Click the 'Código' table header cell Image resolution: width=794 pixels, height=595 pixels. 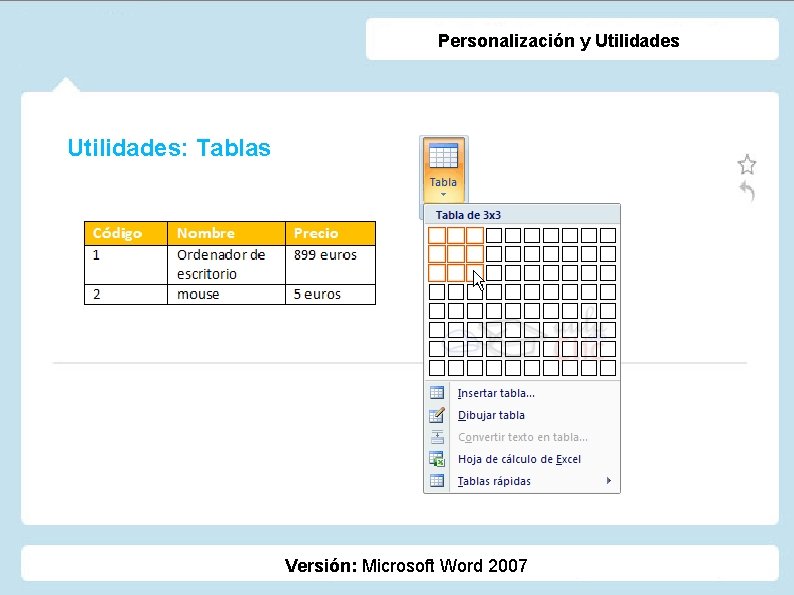click(x=126, y=233)
